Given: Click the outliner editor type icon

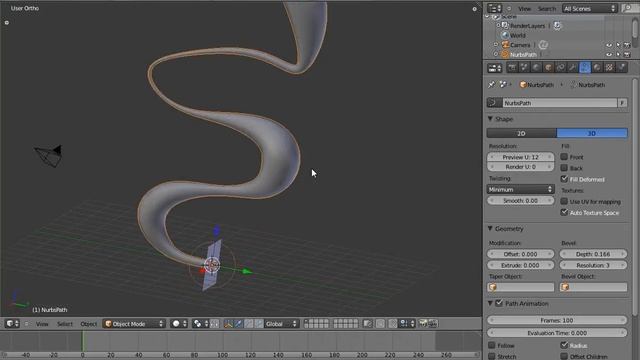Looking at the screenshot, I should point(494,9).
